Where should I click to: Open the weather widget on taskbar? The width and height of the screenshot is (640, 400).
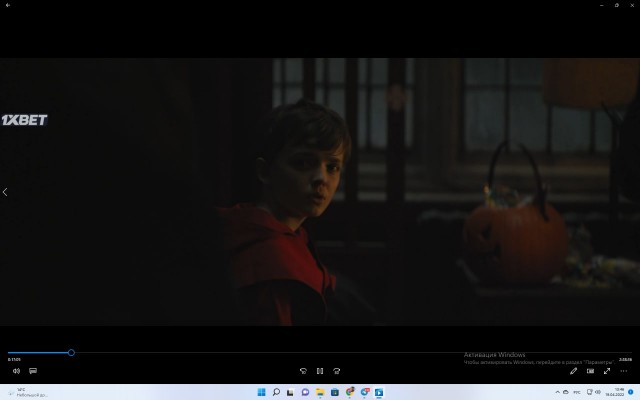point(28,392)
